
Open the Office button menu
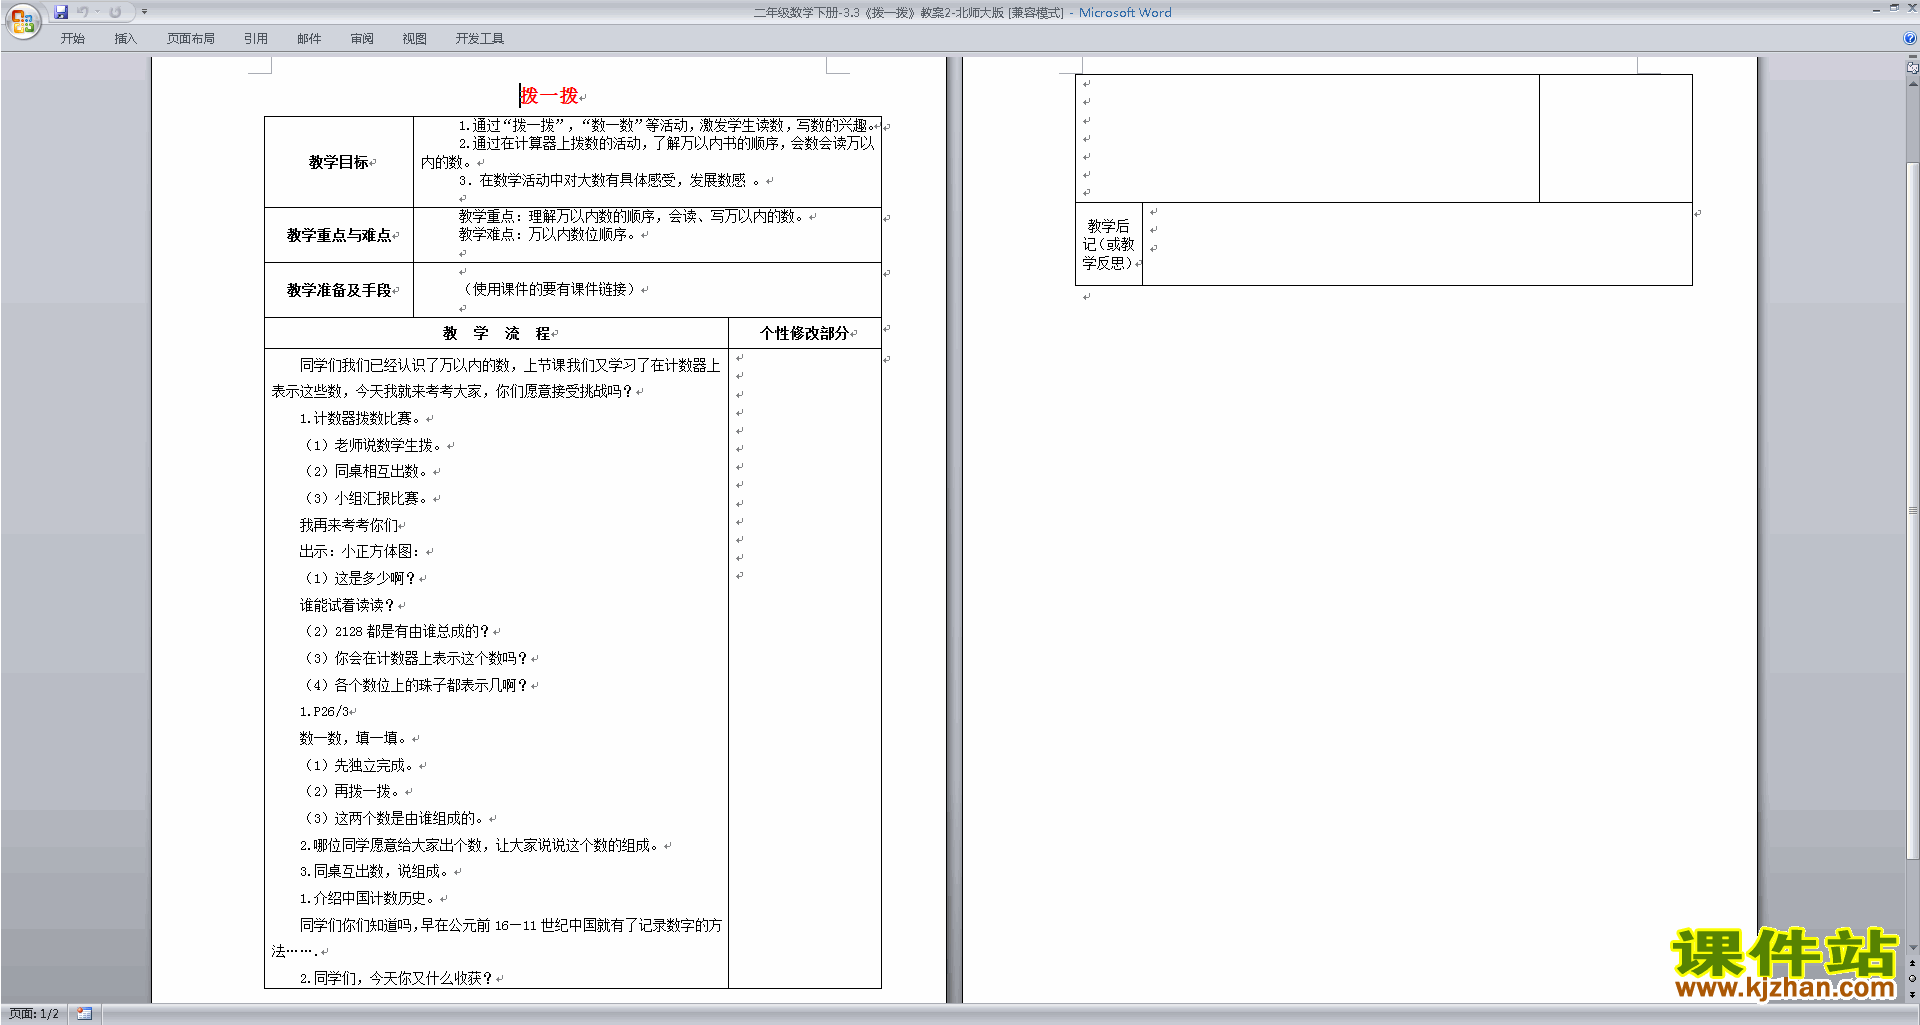click(22, 21)
